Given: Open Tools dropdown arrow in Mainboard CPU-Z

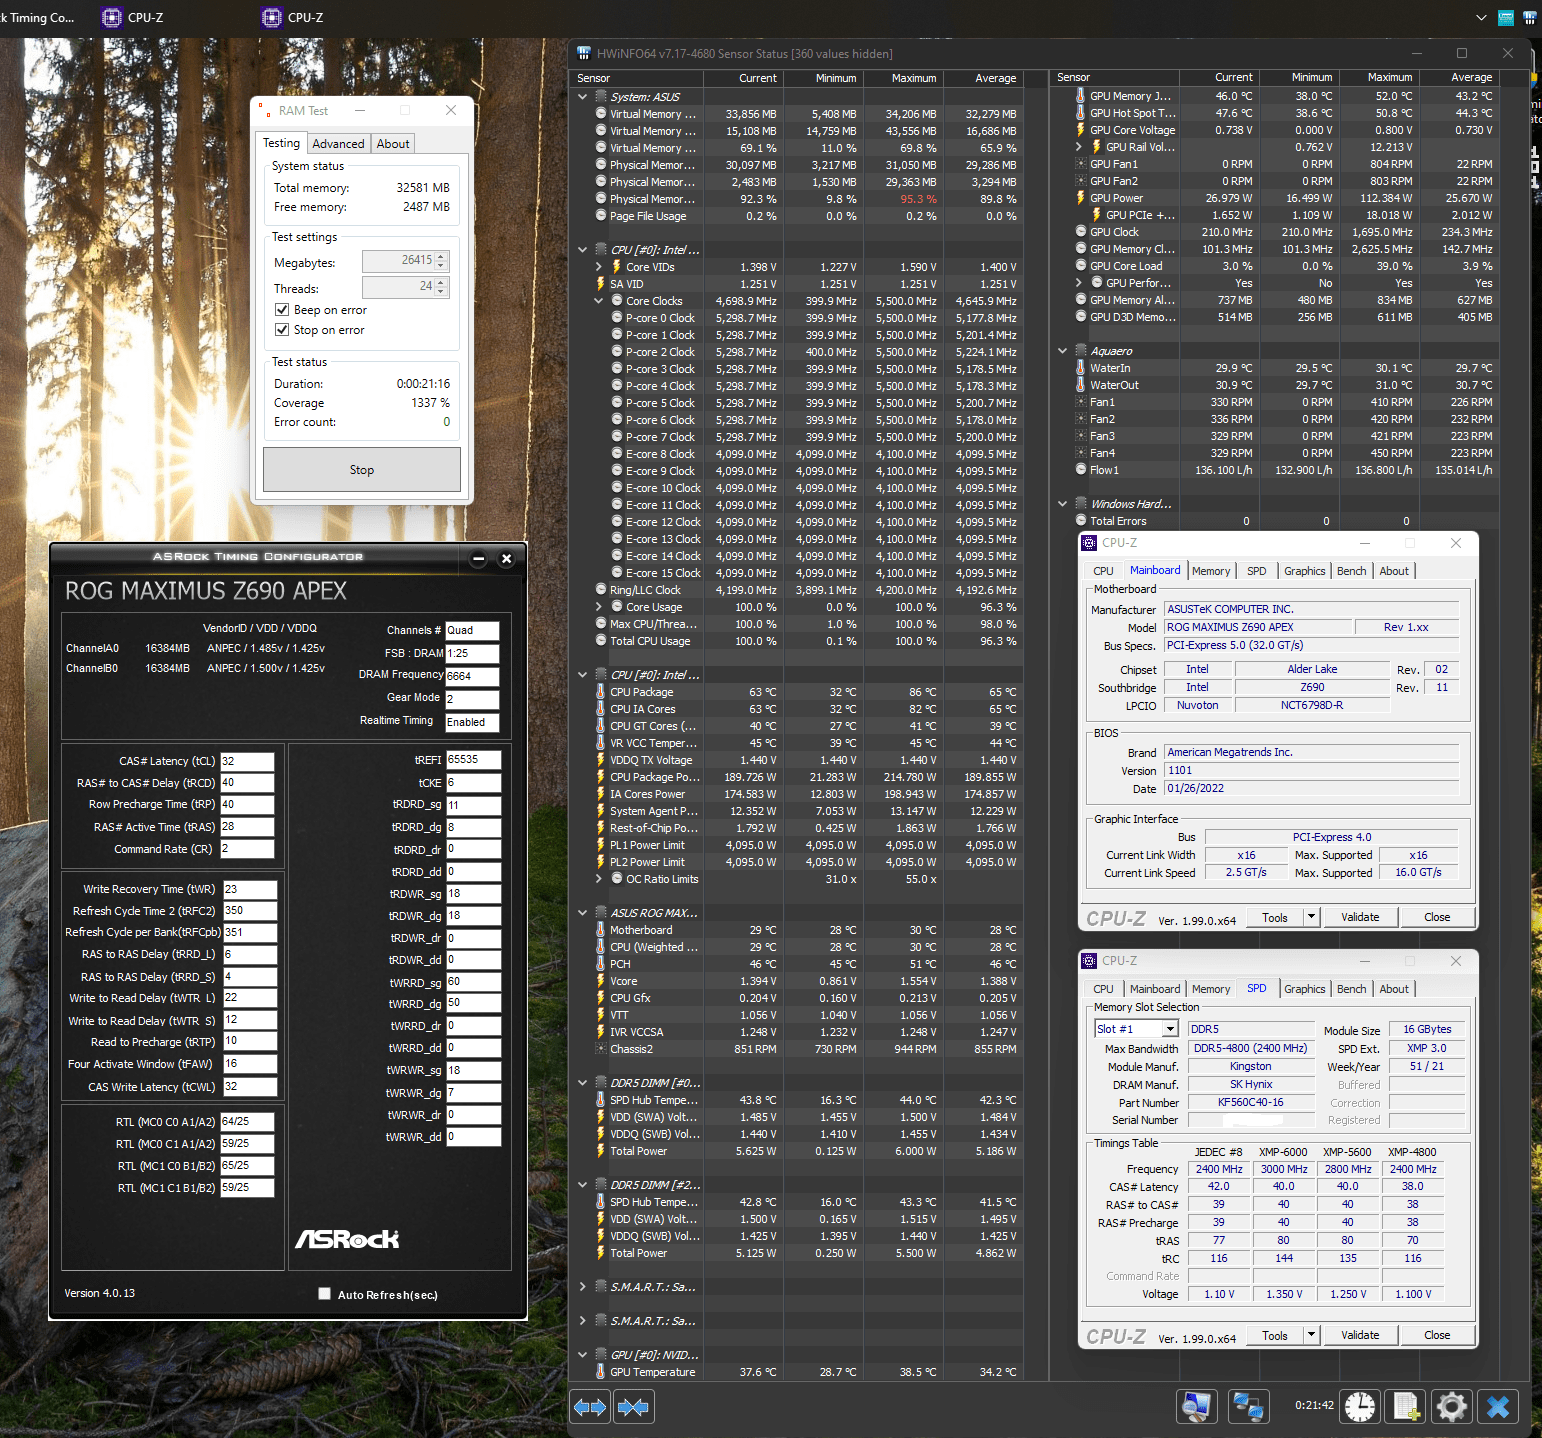Looking at the screenshot, I should coord(1311,917).
